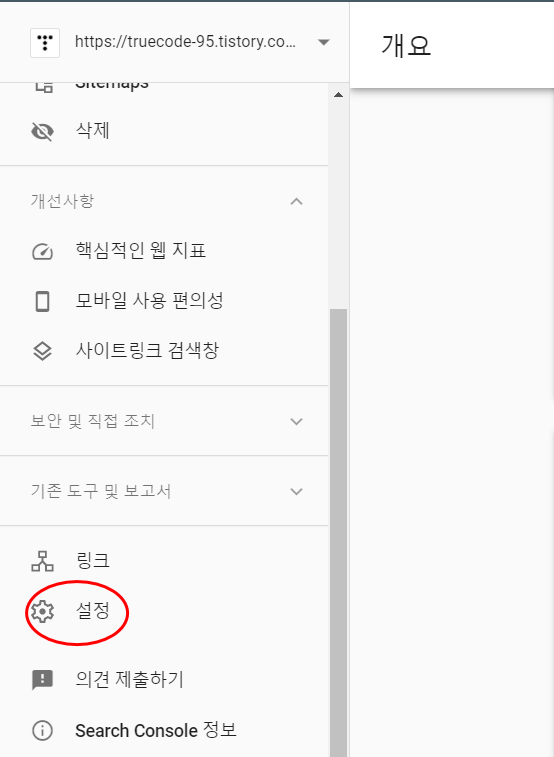Click the Tistory site favicon icon
Viewport: 554px width, 757px height.
coord(45,43)
